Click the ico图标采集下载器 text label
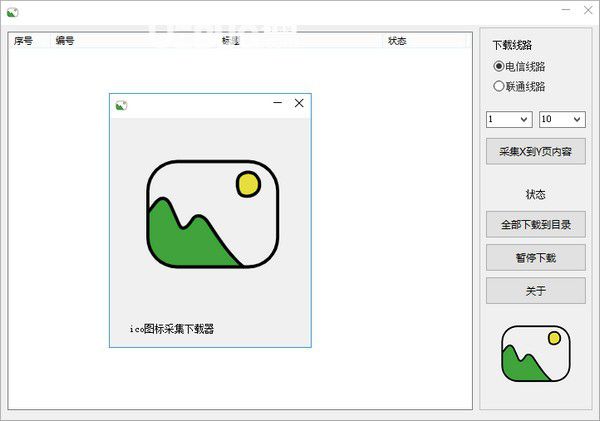600x421 pixels. (172, 329)
